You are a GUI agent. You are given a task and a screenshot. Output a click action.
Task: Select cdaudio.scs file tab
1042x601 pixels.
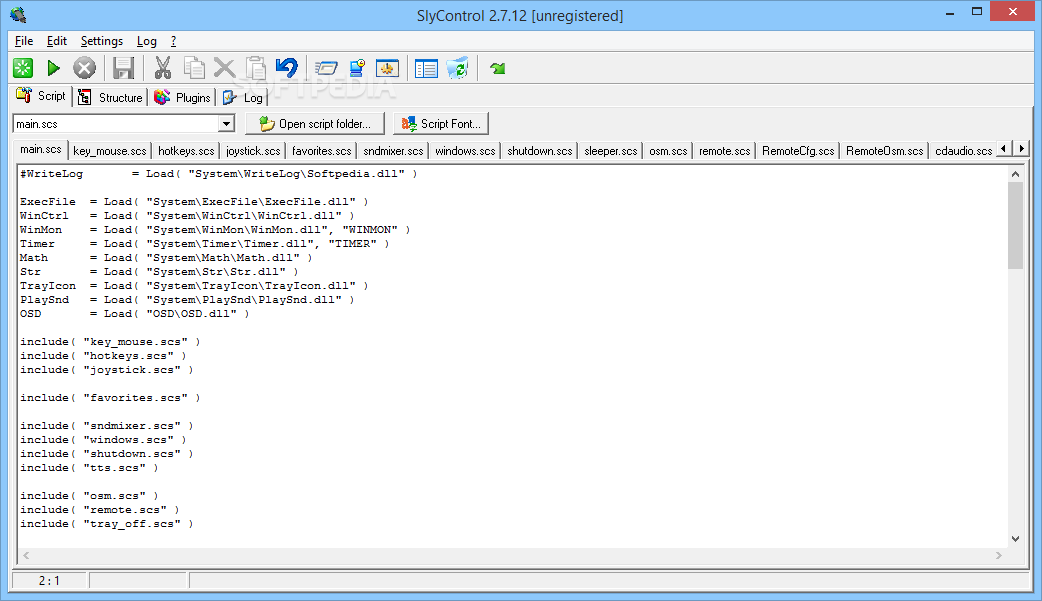[964, 151]
